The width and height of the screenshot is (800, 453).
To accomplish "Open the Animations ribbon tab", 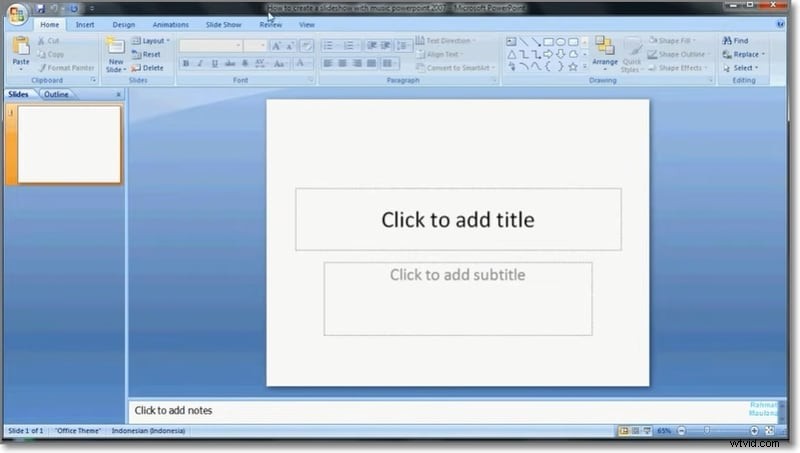I will (170, 24).
